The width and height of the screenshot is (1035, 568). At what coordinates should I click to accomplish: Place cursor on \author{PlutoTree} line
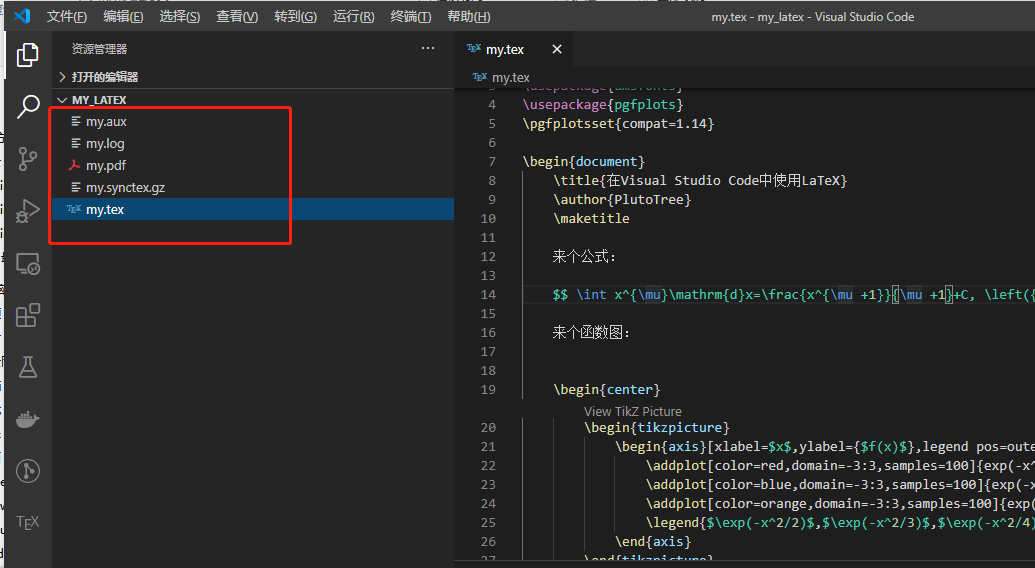click(x=622, y=199)
